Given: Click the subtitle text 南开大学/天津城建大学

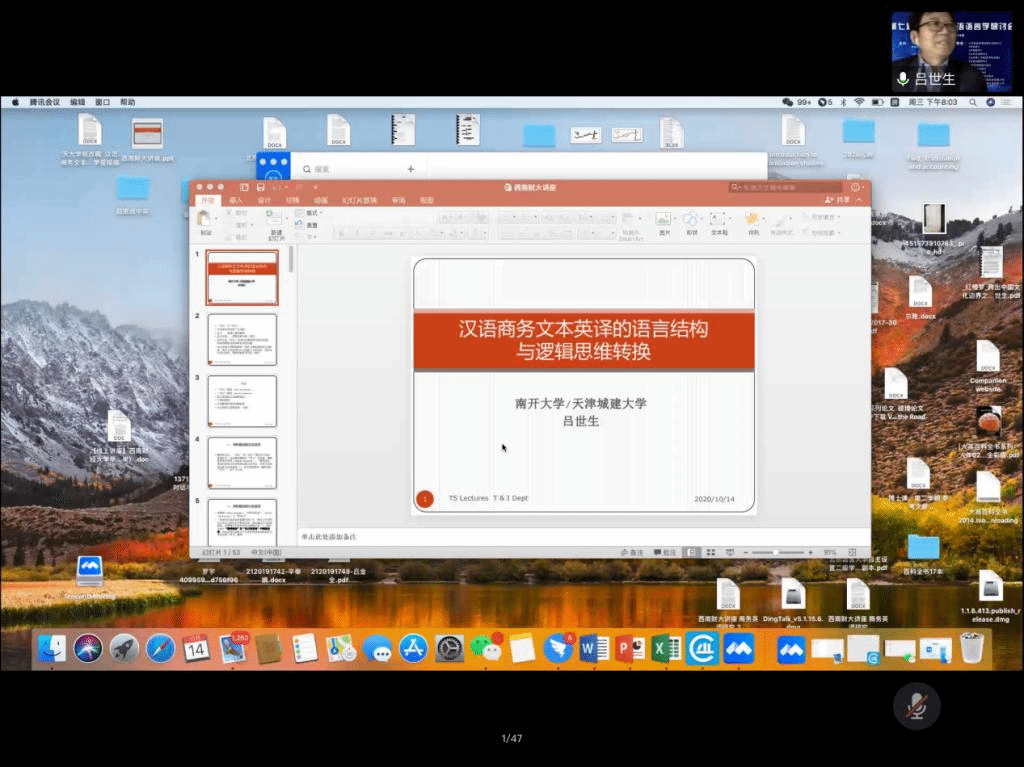Looking at the screenshot, I should tap(581, 403).
